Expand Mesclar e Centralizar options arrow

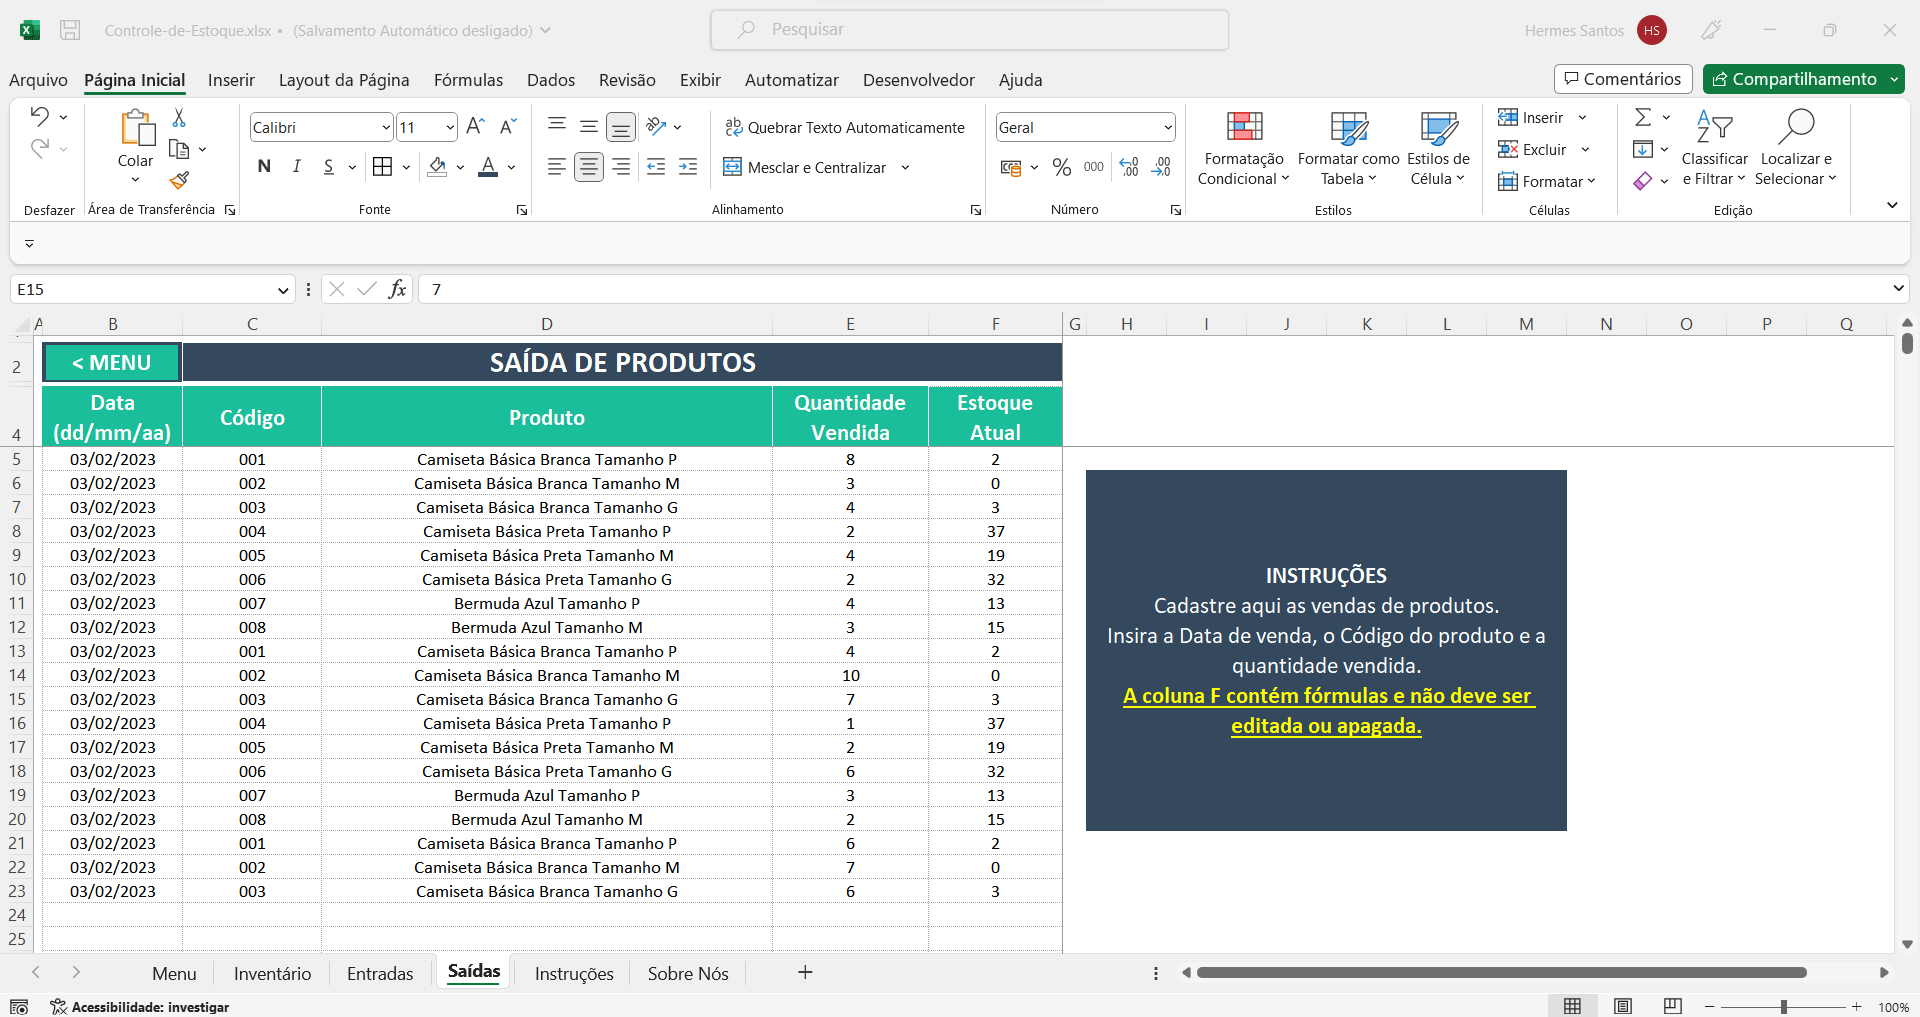click(905, 168)
